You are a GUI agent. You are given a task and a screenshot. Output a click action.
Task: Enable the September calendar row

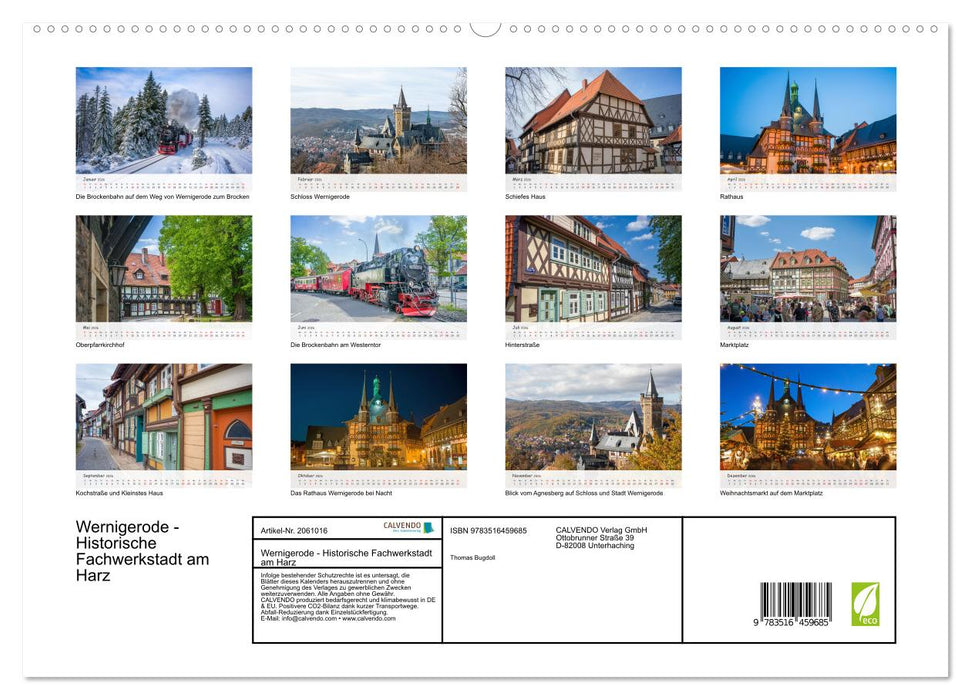[164, 480]
